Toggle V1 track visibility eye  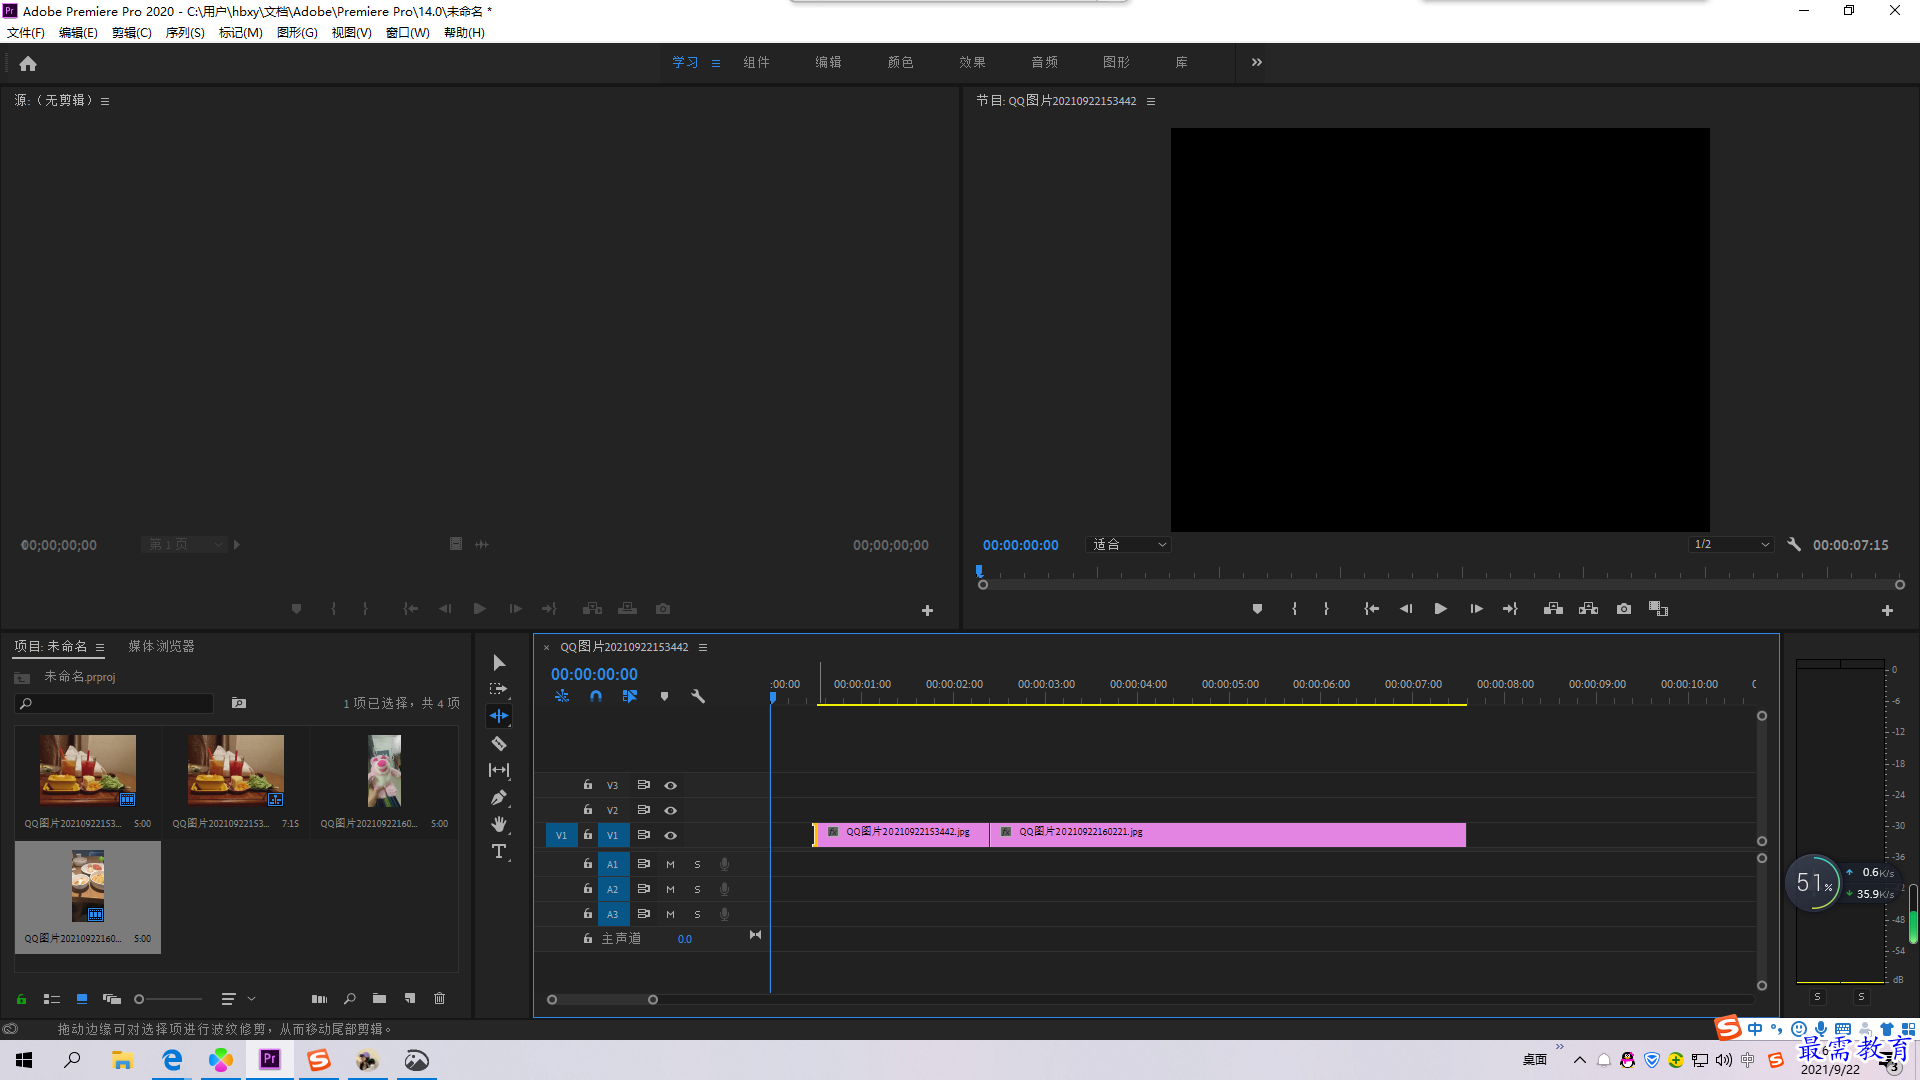[x=671, y=835]
